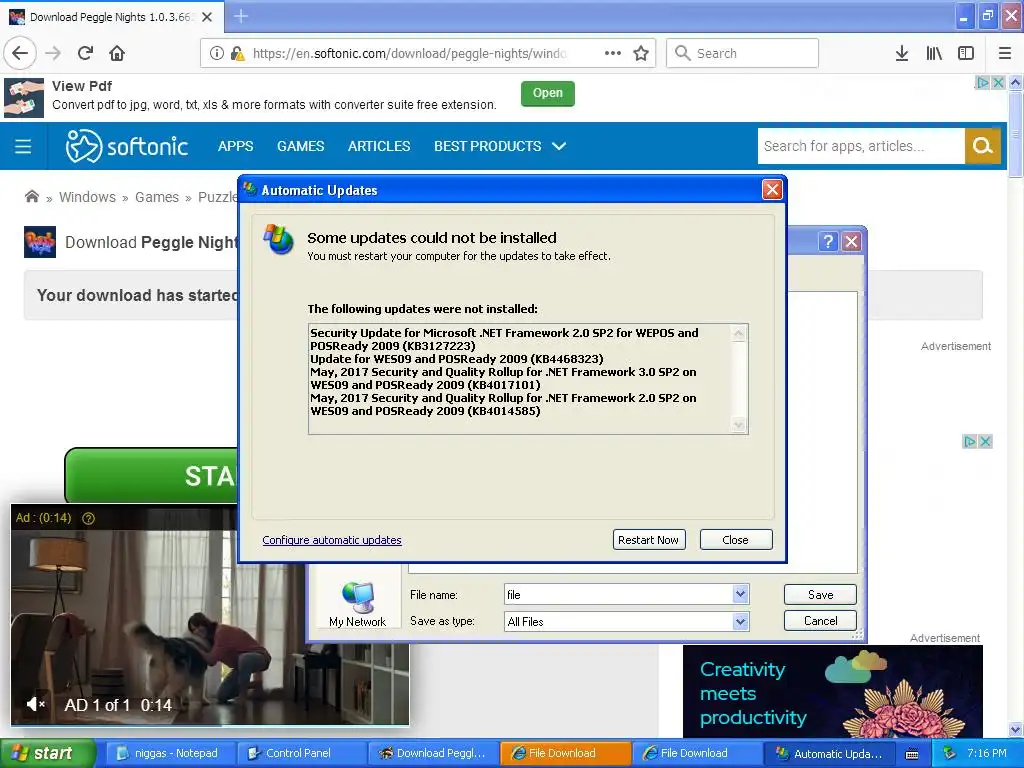Click the Softonic search field
The image size is (1024, 768).
pos(861,146)
